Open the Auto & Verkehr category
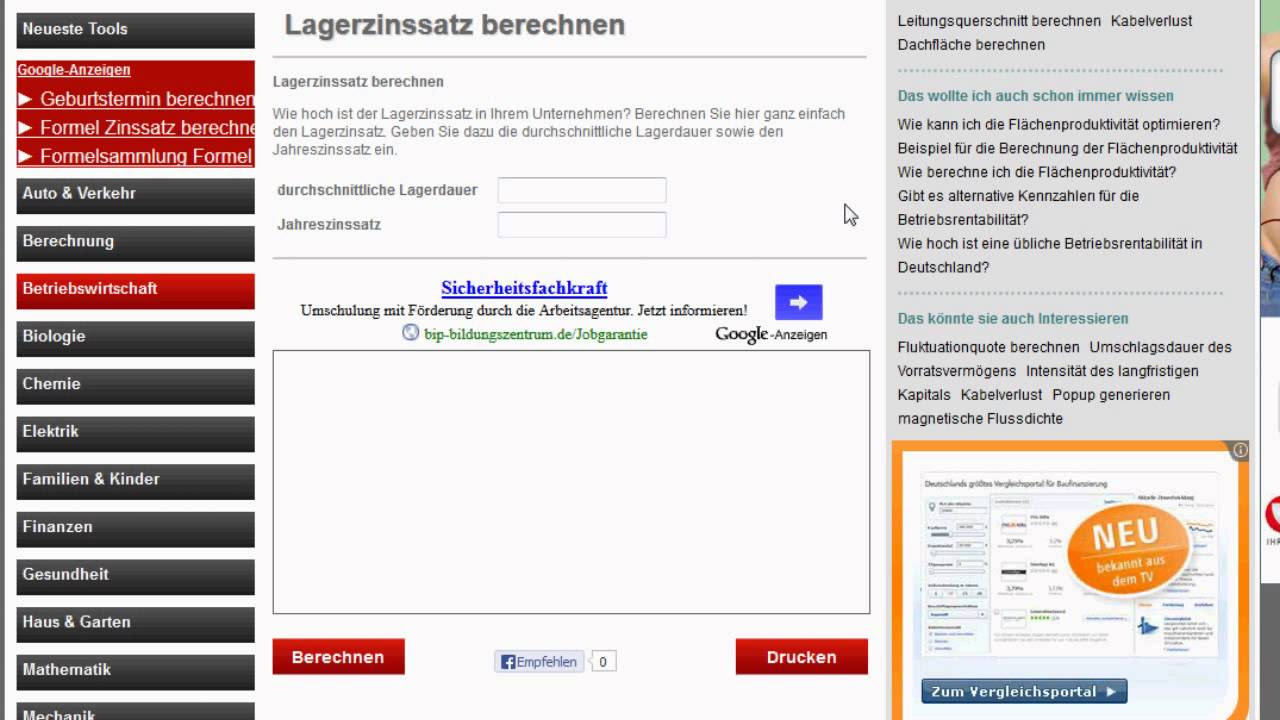The image size is (1280, 720). (x=136, y=194)
